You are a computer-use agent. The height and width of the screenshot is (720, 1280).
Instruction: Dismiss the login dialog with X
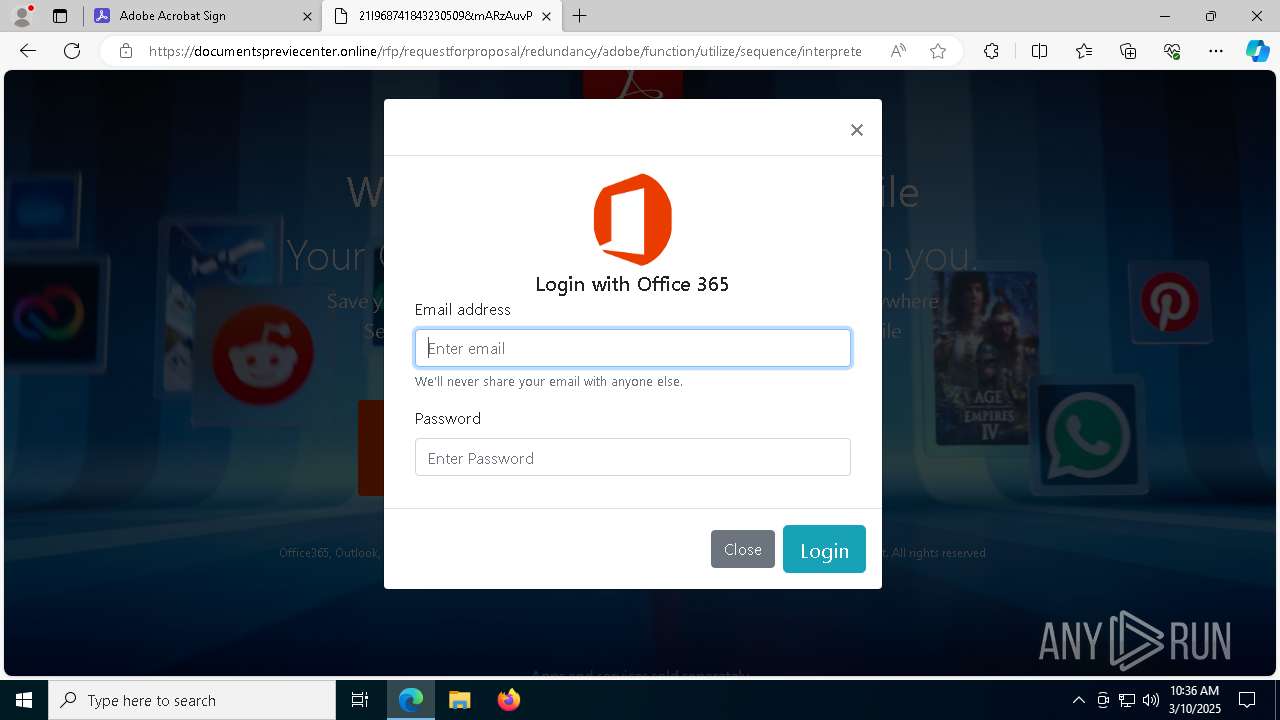(857, 130)
